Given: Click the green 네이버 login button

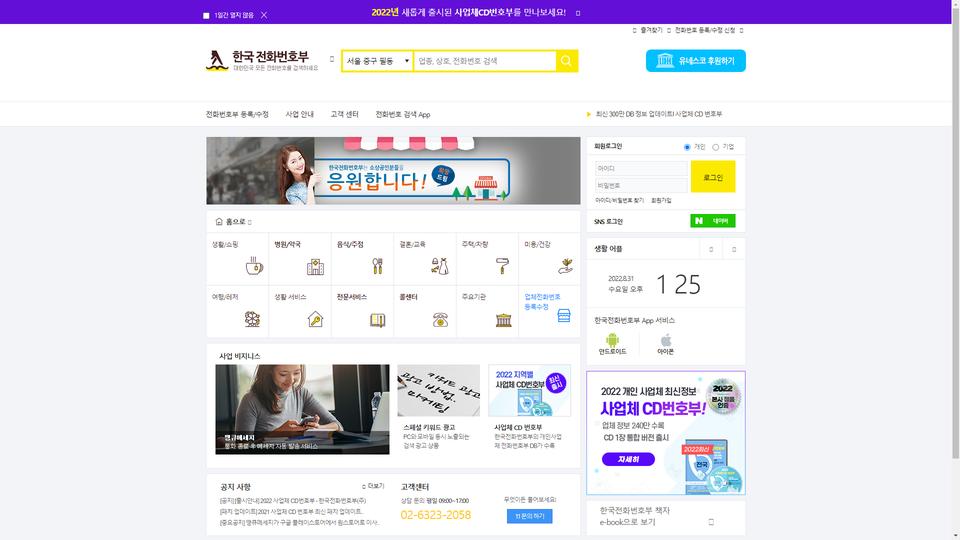Looking at the screenshot, I should (713, 221).
